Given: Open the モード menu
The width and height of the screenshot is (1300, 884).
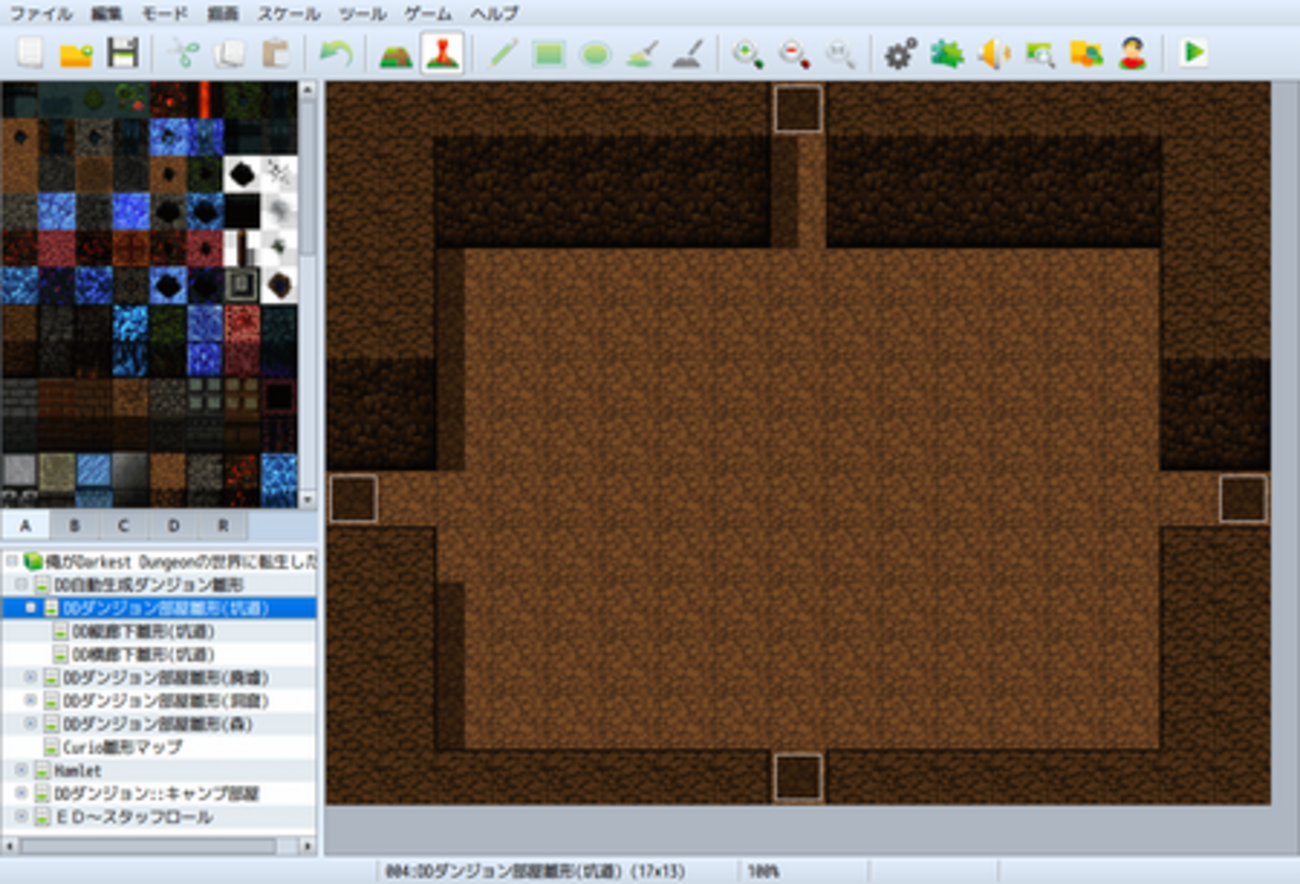Looking at the screenshot, I should coord(164,14).
